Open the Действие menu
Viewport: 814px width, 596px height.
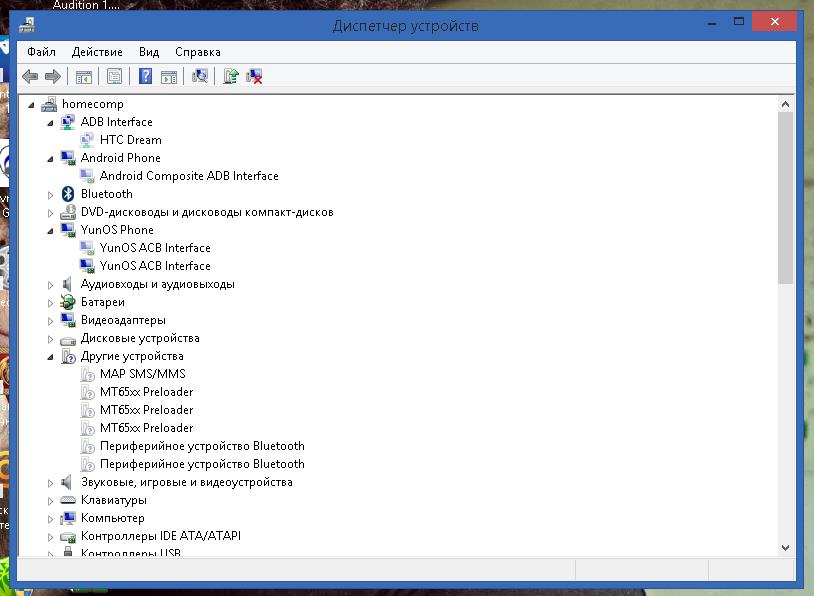(x=97, y=52)
